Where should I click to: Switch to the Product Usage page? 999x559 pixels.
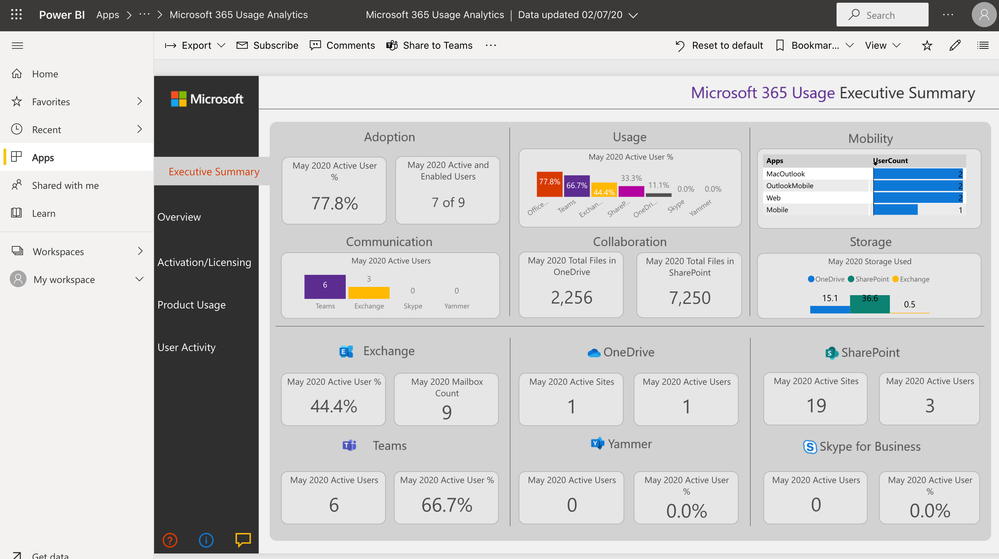click(191, 305)
